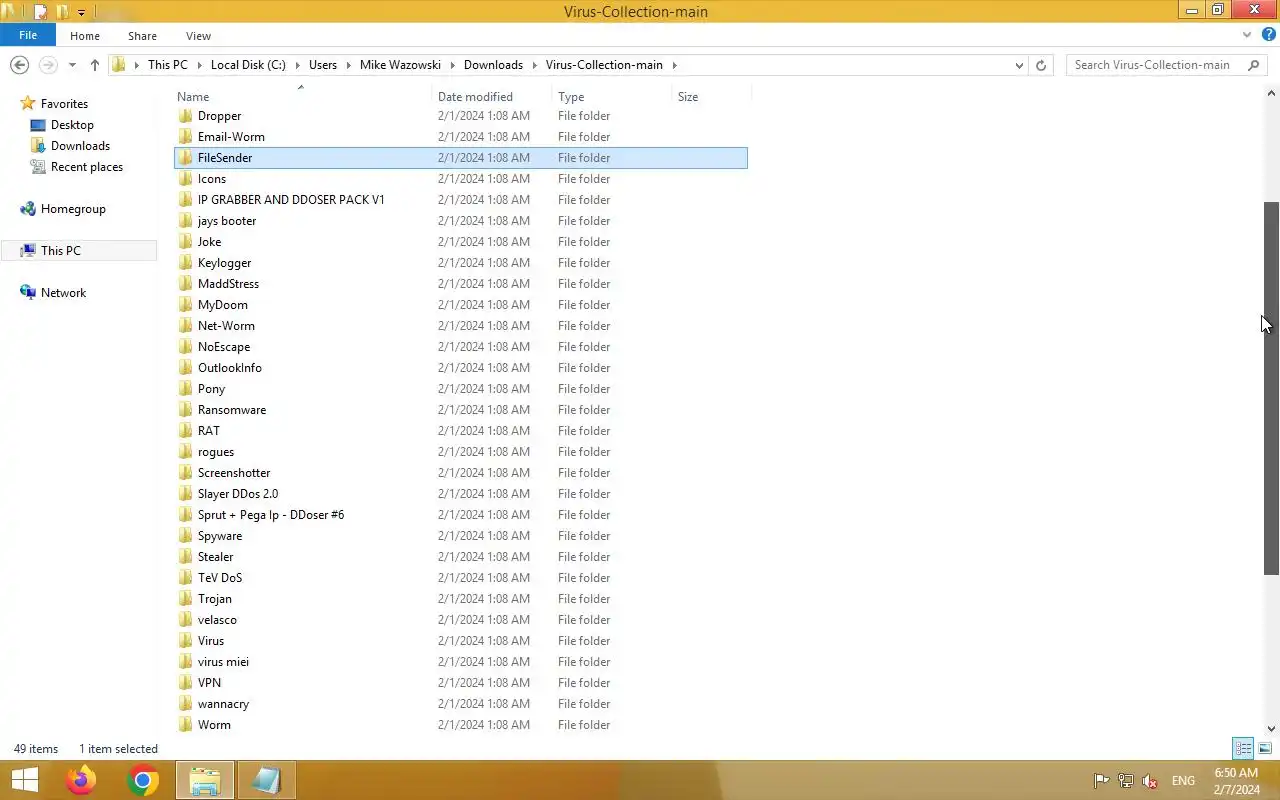Click the scrollbar up arrow
Viewport: 1280px width, 800px height.
click(1271, 93)
